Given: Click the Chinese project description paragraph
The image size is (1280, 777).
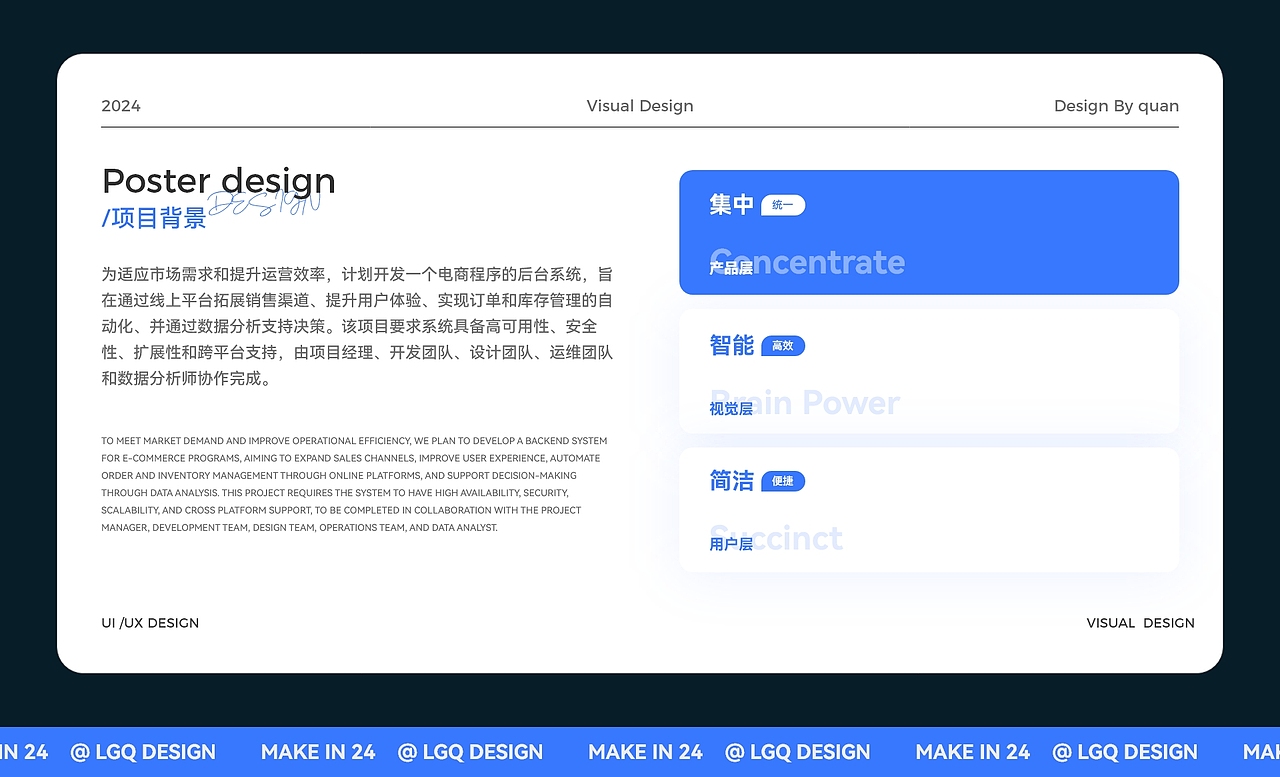Looking at the screenshot, I should point(357,326).
